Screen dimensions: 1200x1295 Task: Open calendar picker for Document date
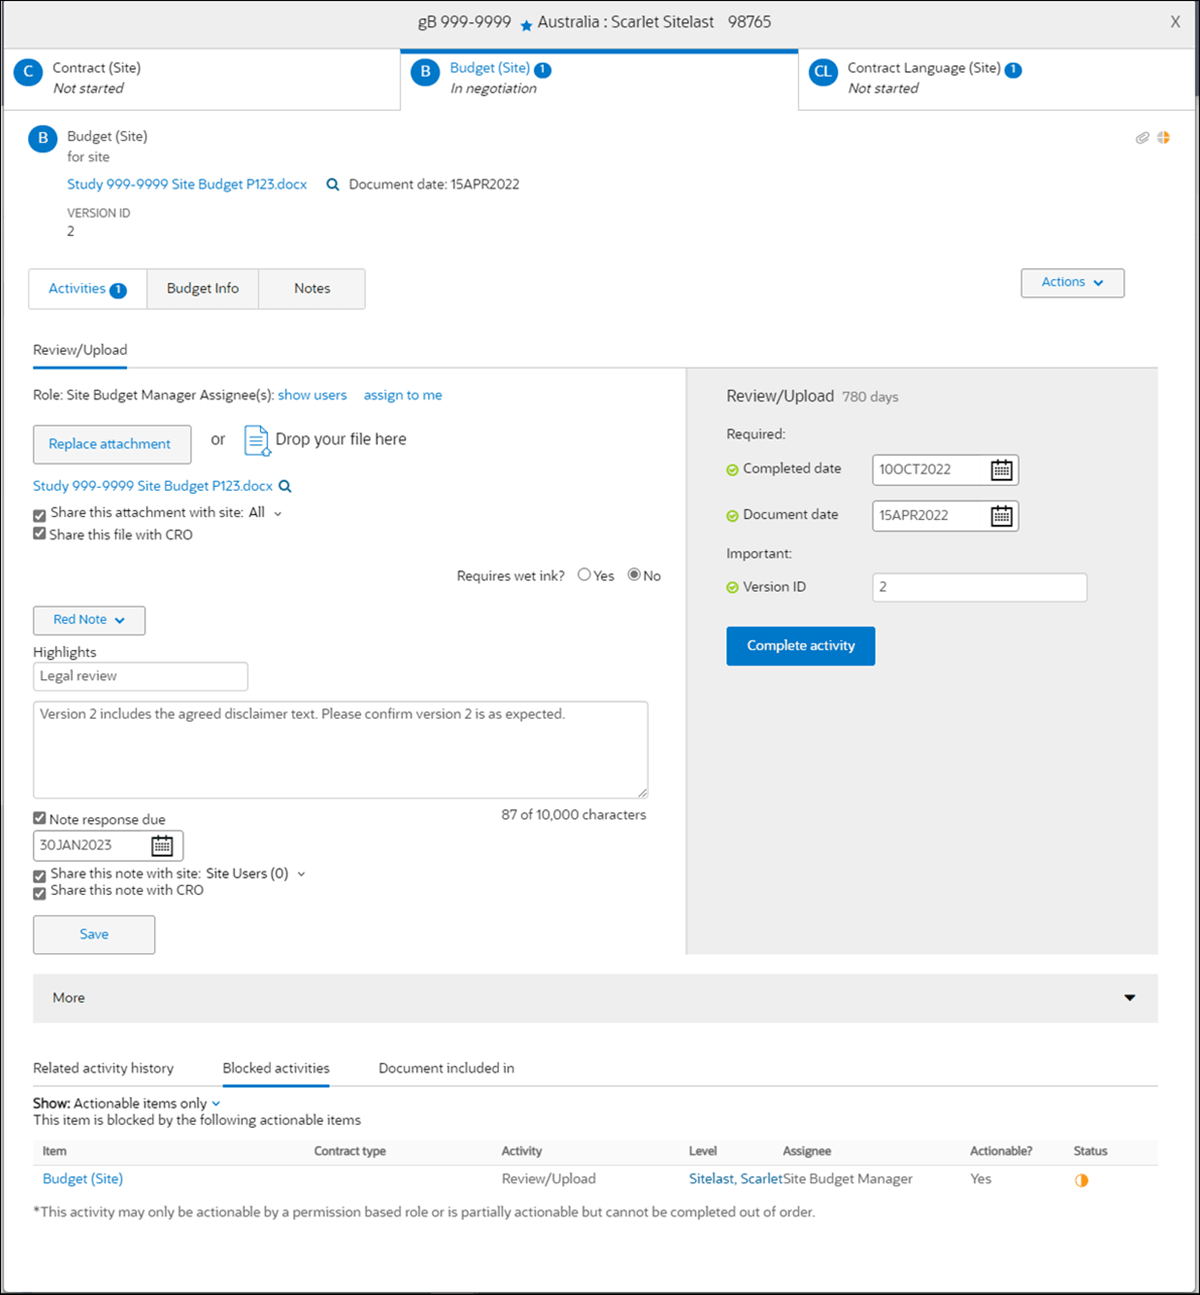1001,515
